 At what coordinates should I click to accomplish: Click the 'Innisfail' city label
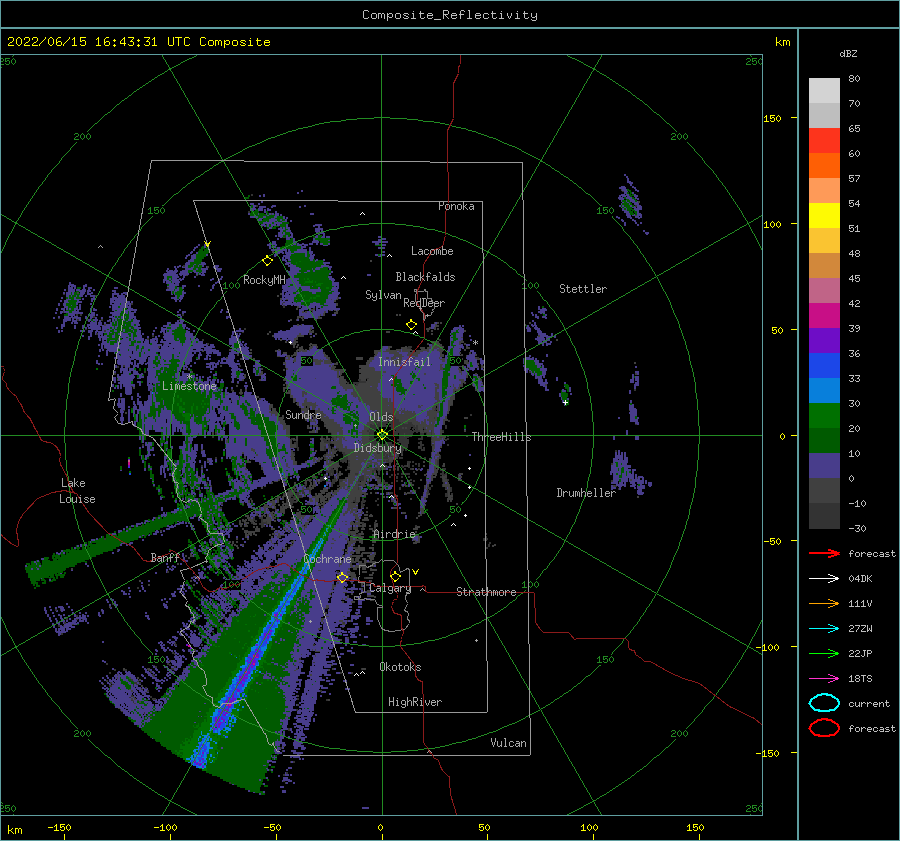tap(404, 362)
